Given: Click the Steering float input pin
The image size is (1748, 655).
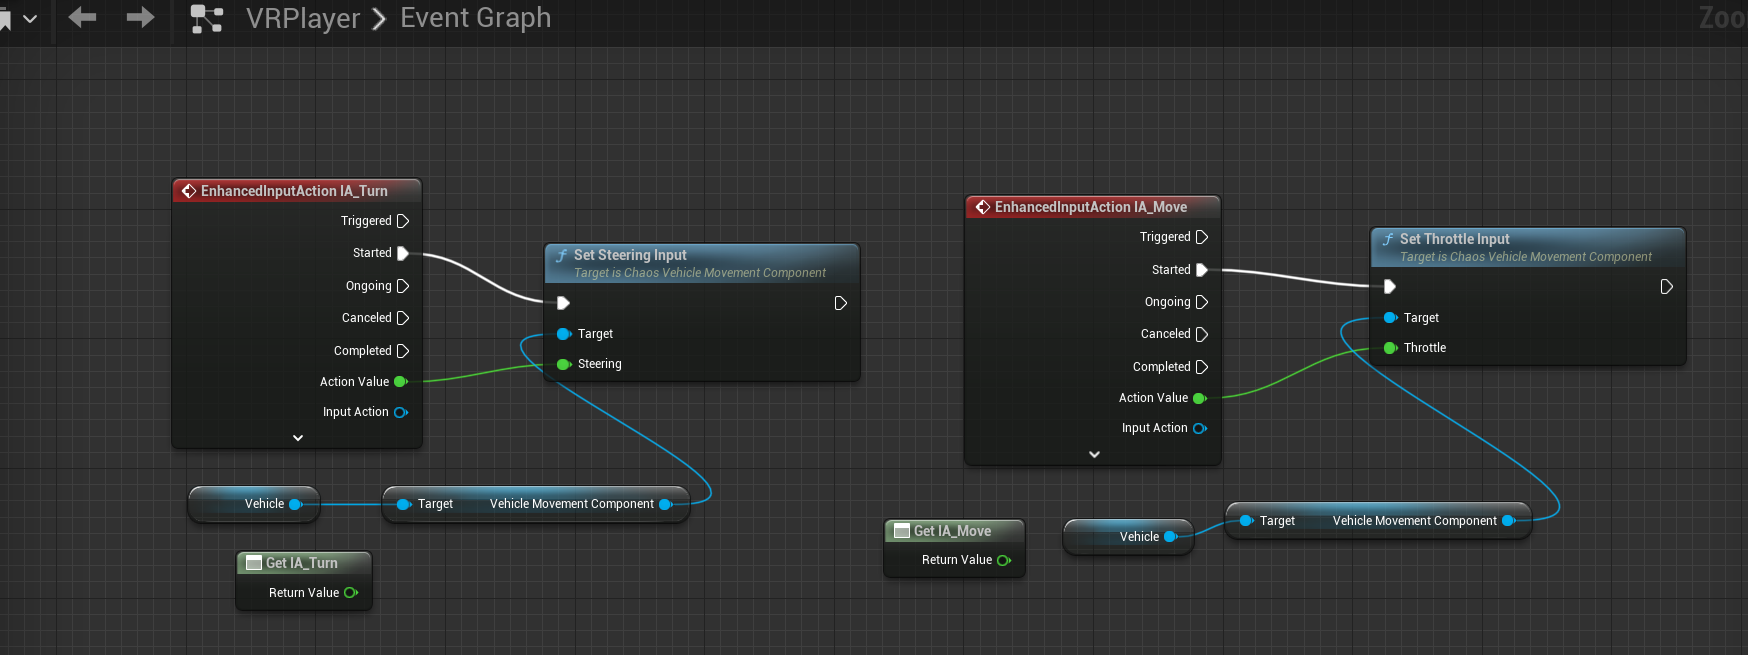Looking at the screenshot, I should click(564, 364).
